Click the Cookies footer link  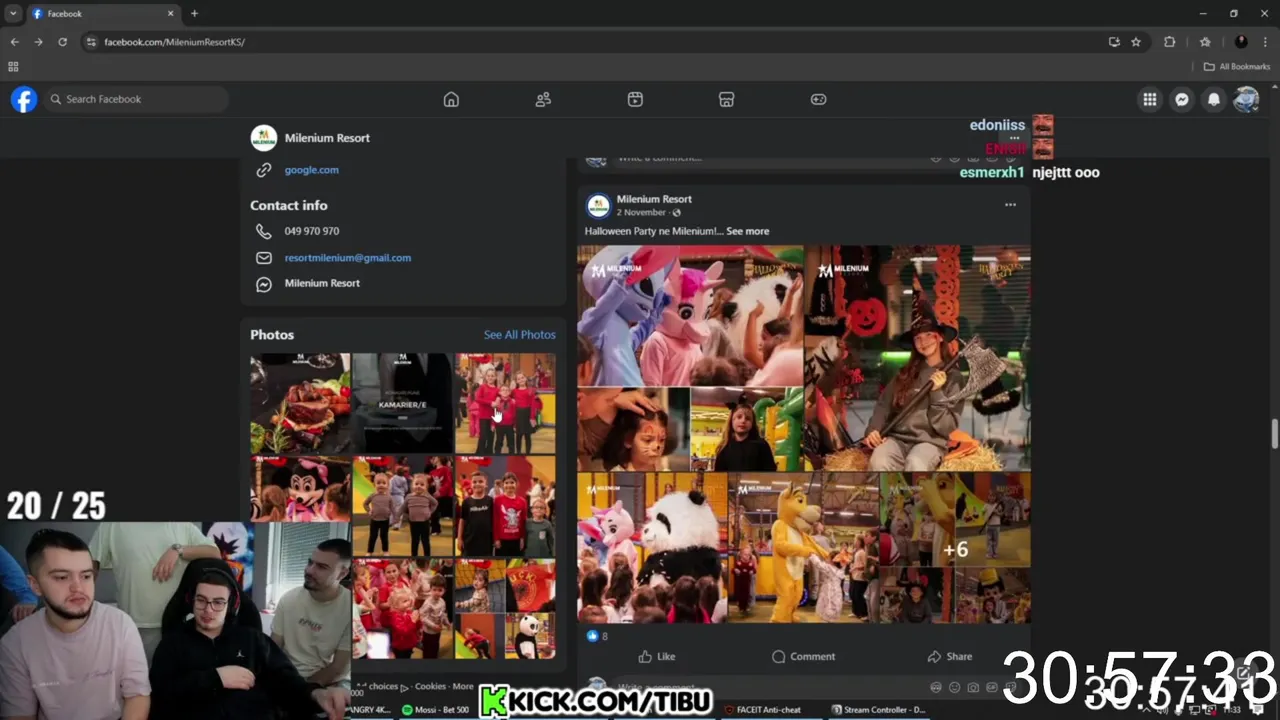(430, 686)
